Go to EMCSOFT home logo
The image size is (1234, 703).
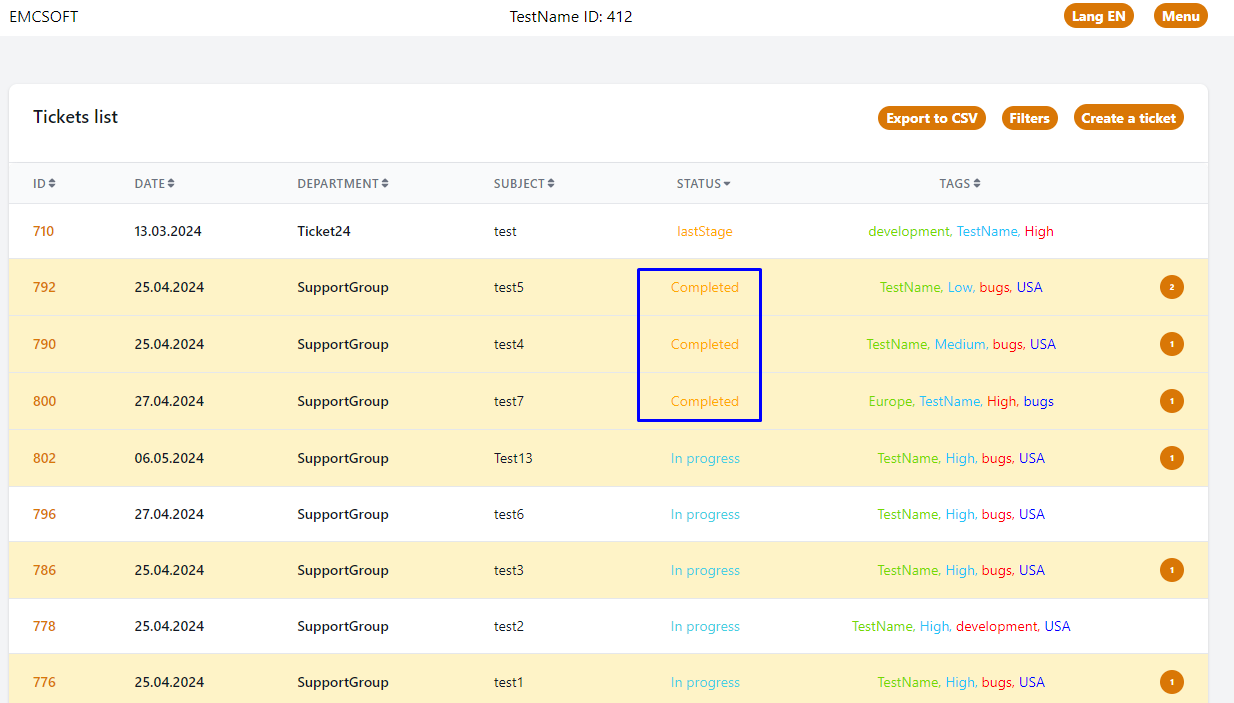coord(43,17)
